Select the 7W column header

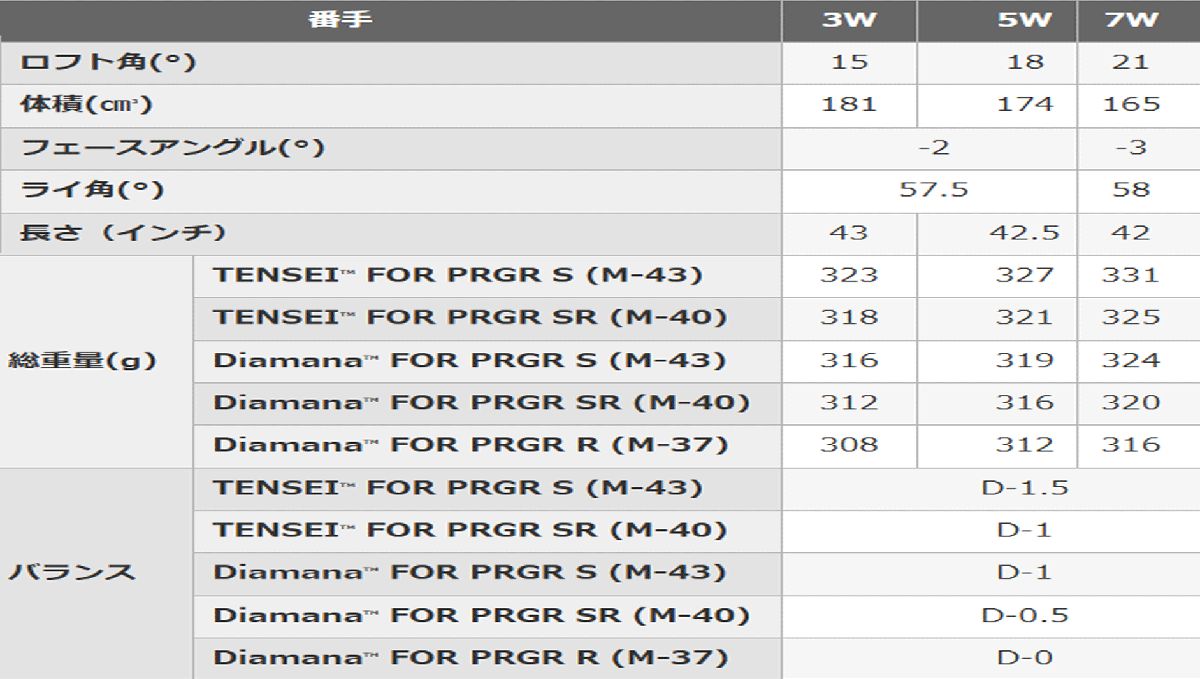coord(1131,20)
